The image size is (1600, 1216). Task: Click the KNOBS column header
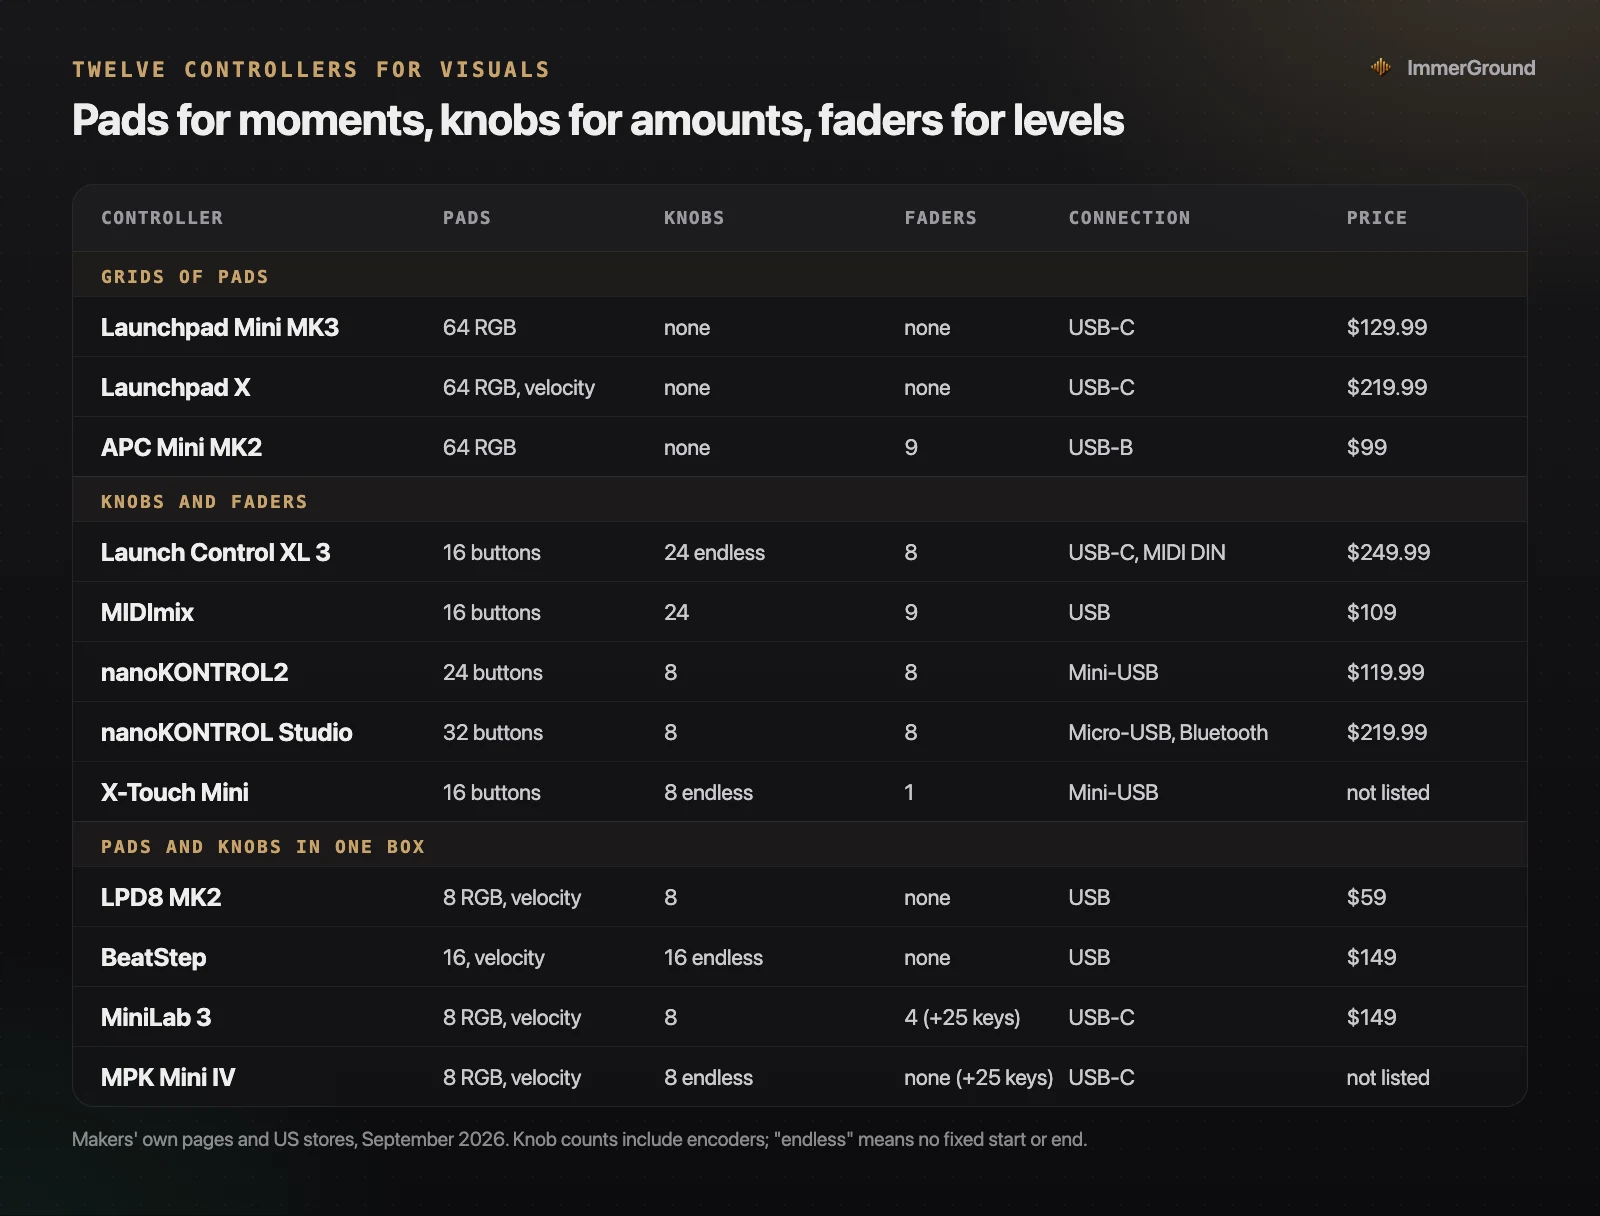click(694, 218)
